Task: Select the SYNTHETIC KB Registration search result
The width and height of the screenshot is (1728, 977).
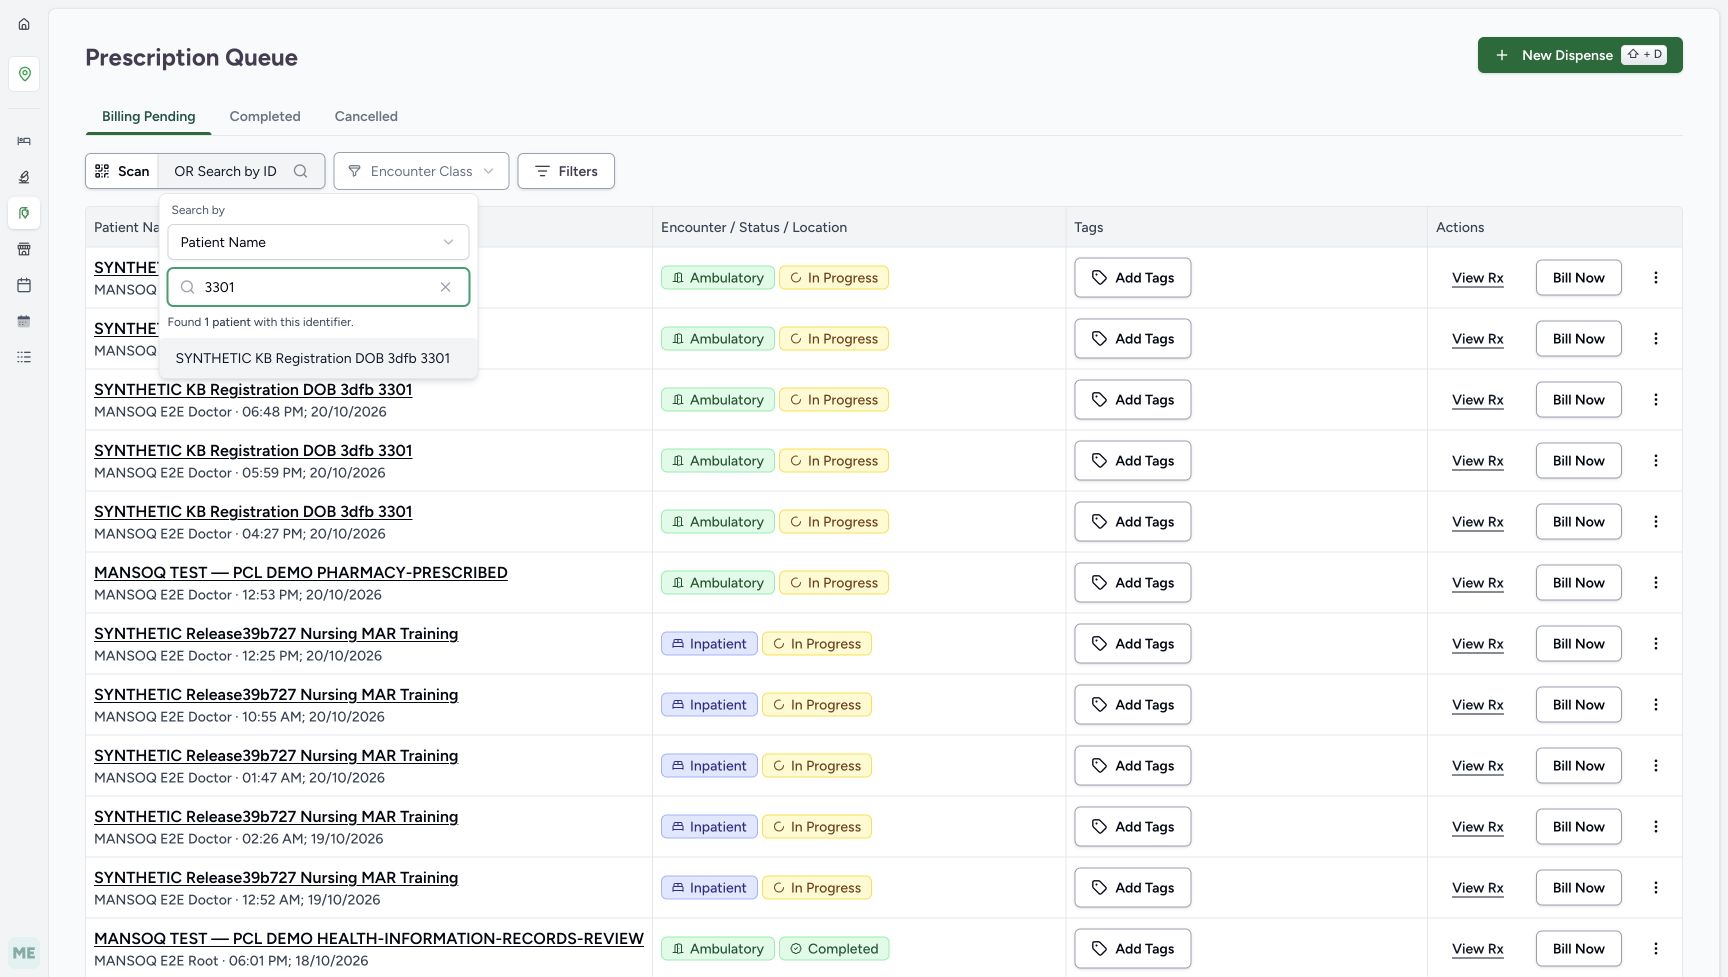Action: pos(318,358)
